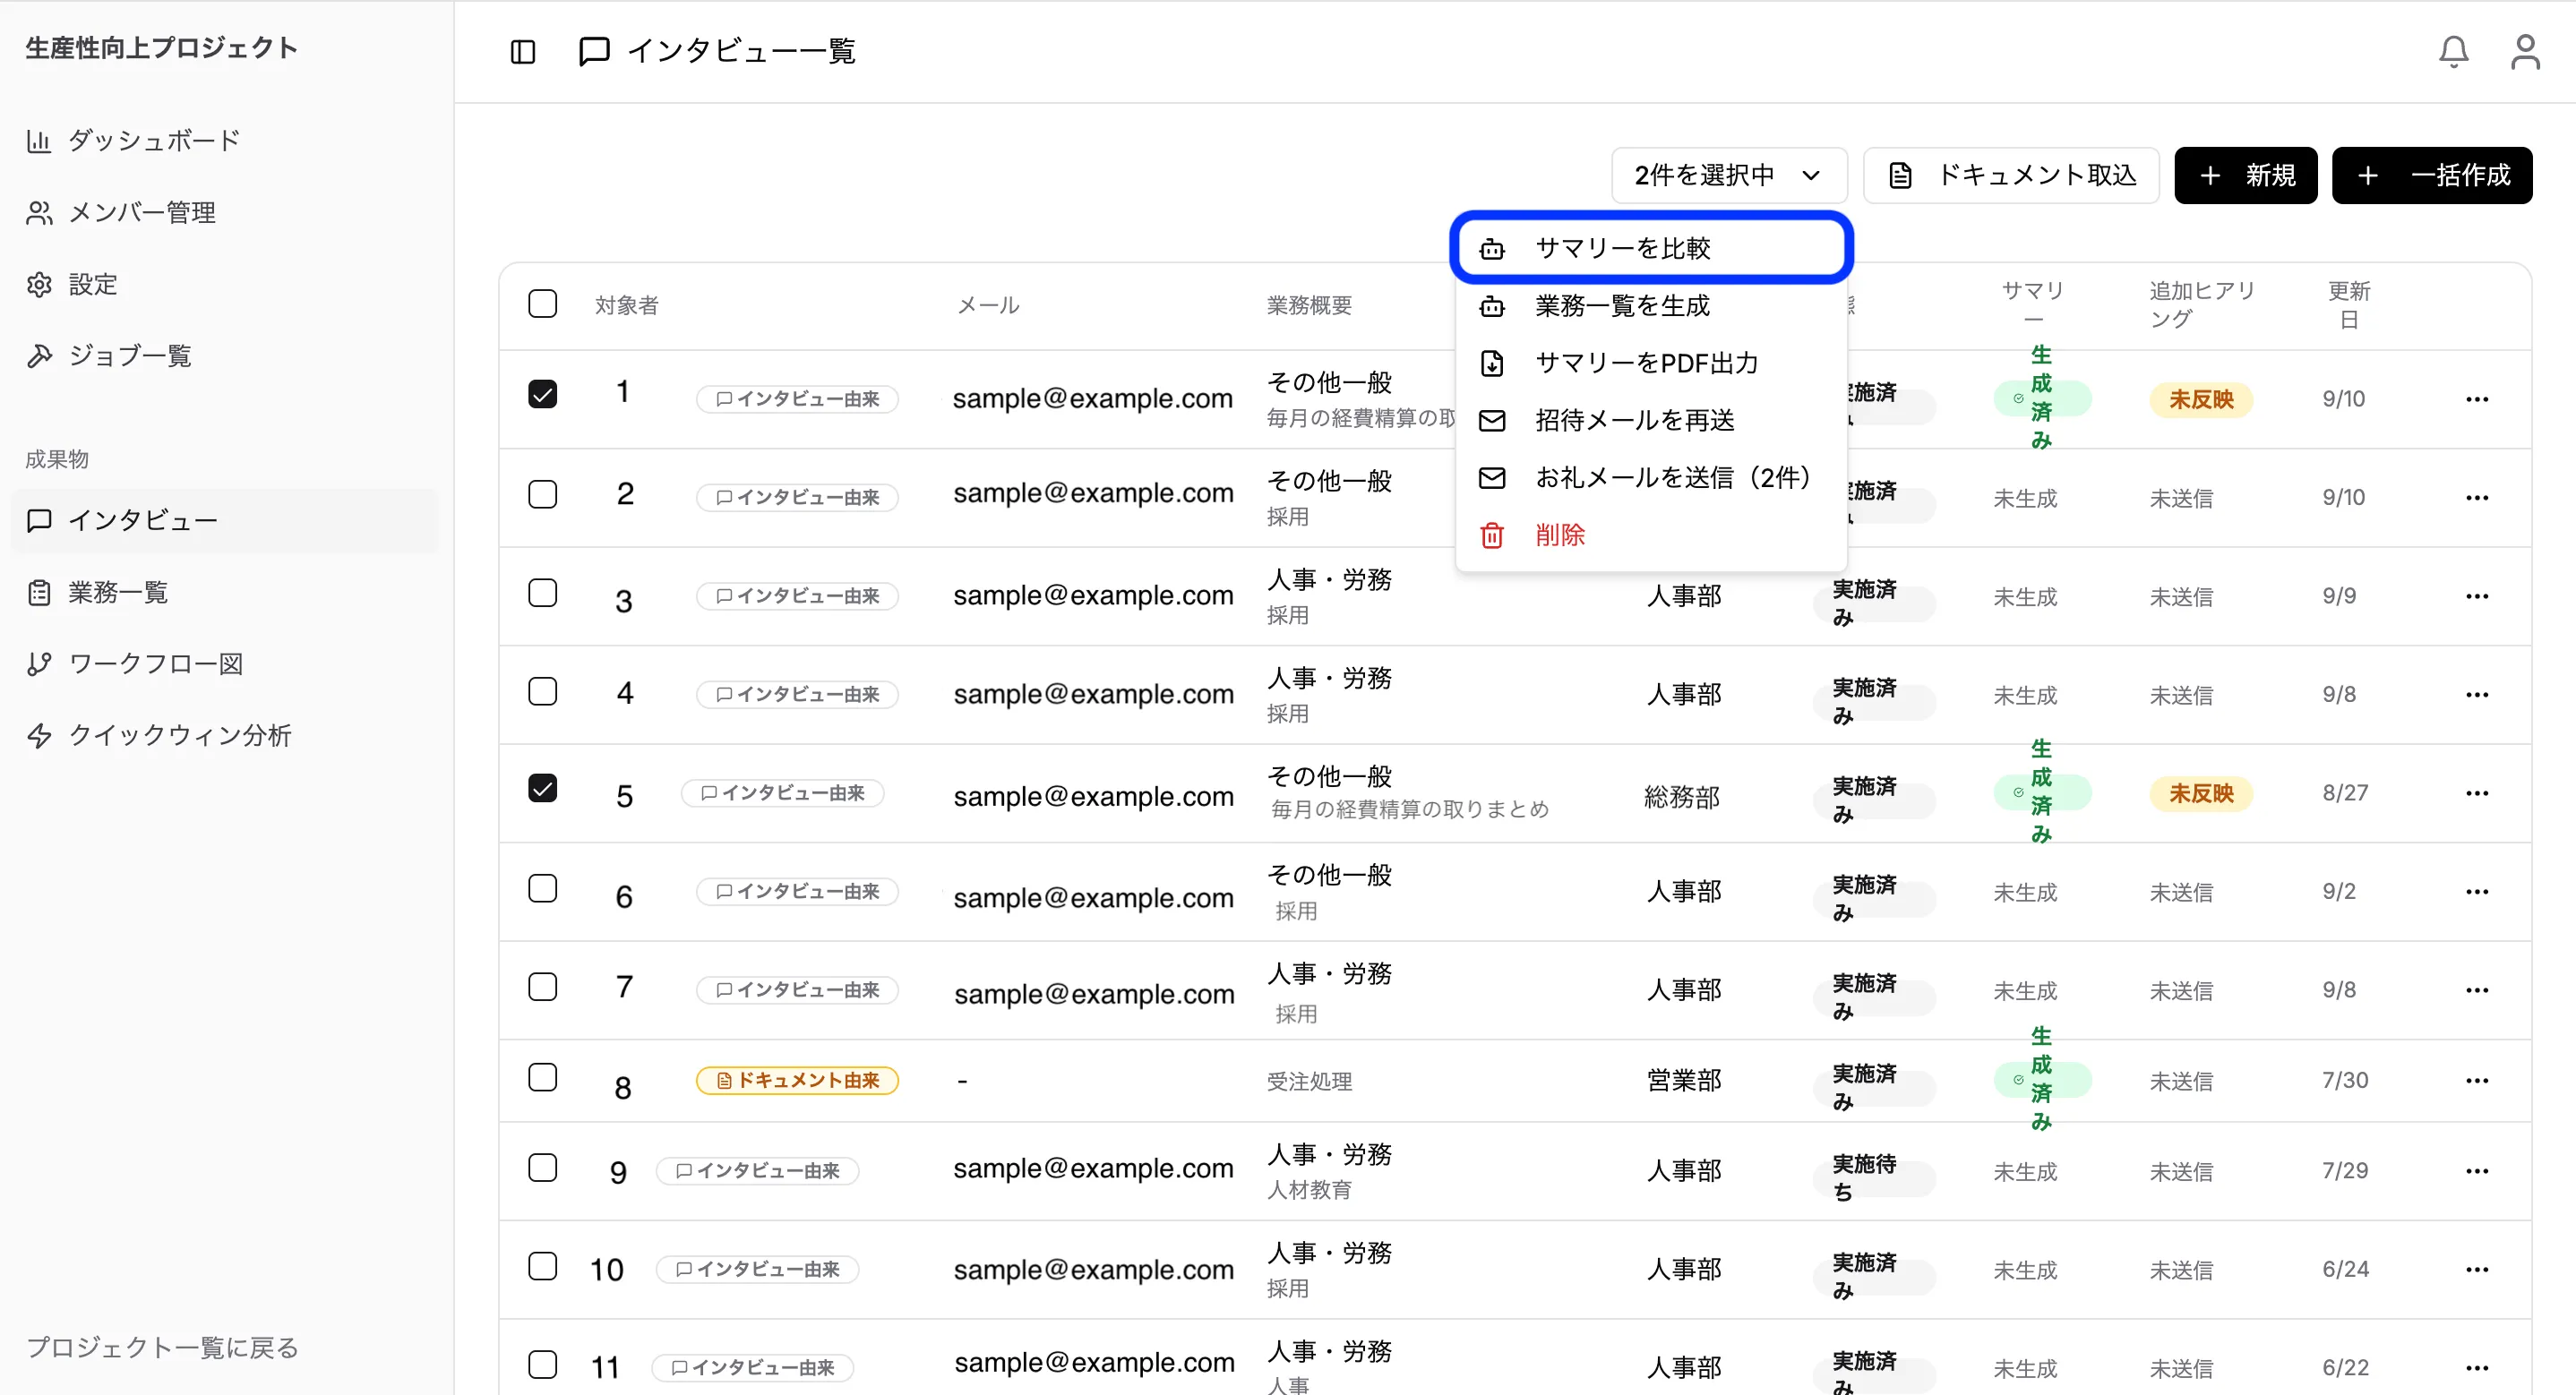
Task: Choose 招待メールを再送 from menu
Action: pyautogui.click(x=1651, y=420)
